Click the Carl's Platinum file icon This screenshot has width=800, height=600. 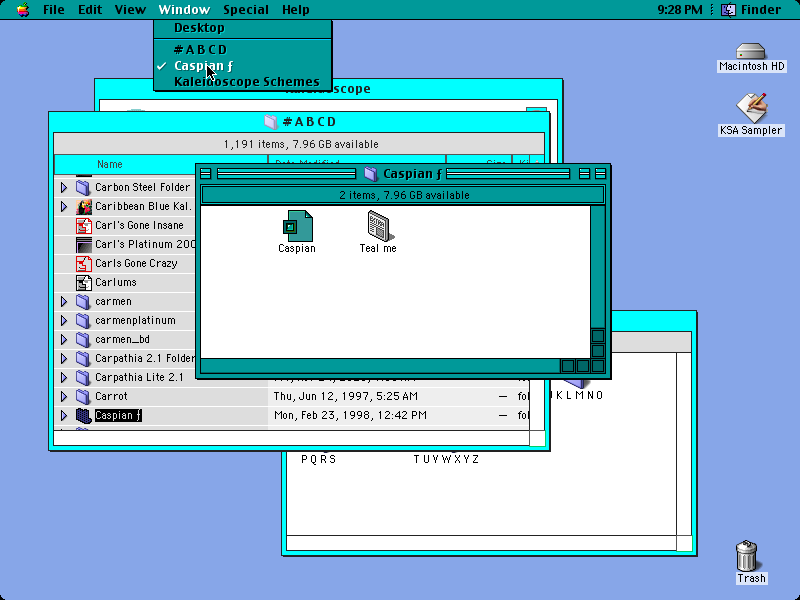83,244
